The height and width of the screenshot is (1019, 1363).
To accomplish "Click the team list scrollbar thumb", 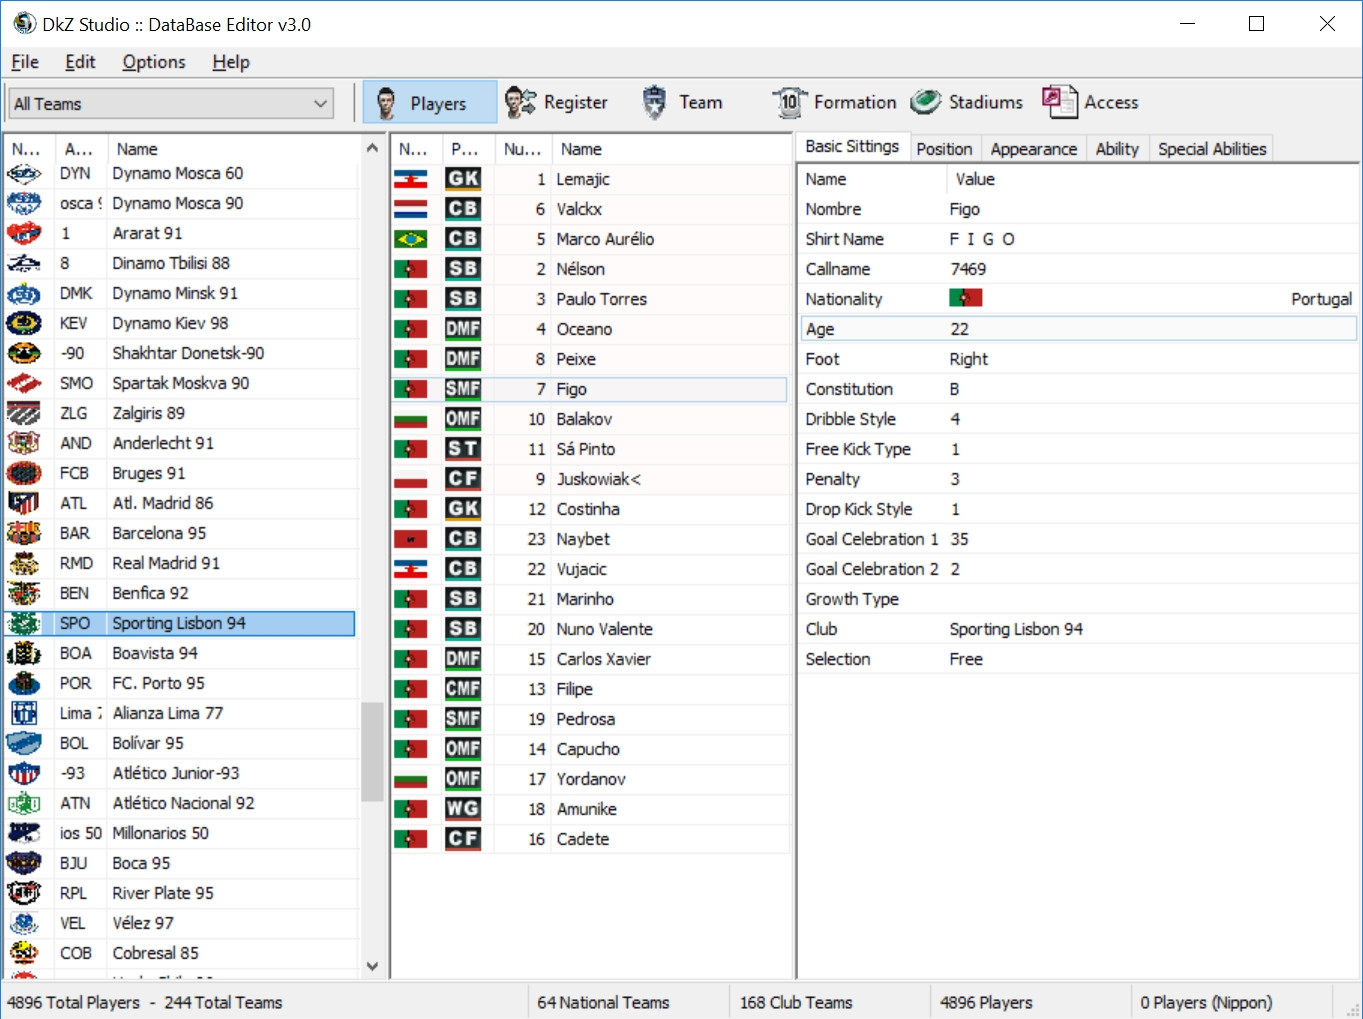I will coord(372,752).
